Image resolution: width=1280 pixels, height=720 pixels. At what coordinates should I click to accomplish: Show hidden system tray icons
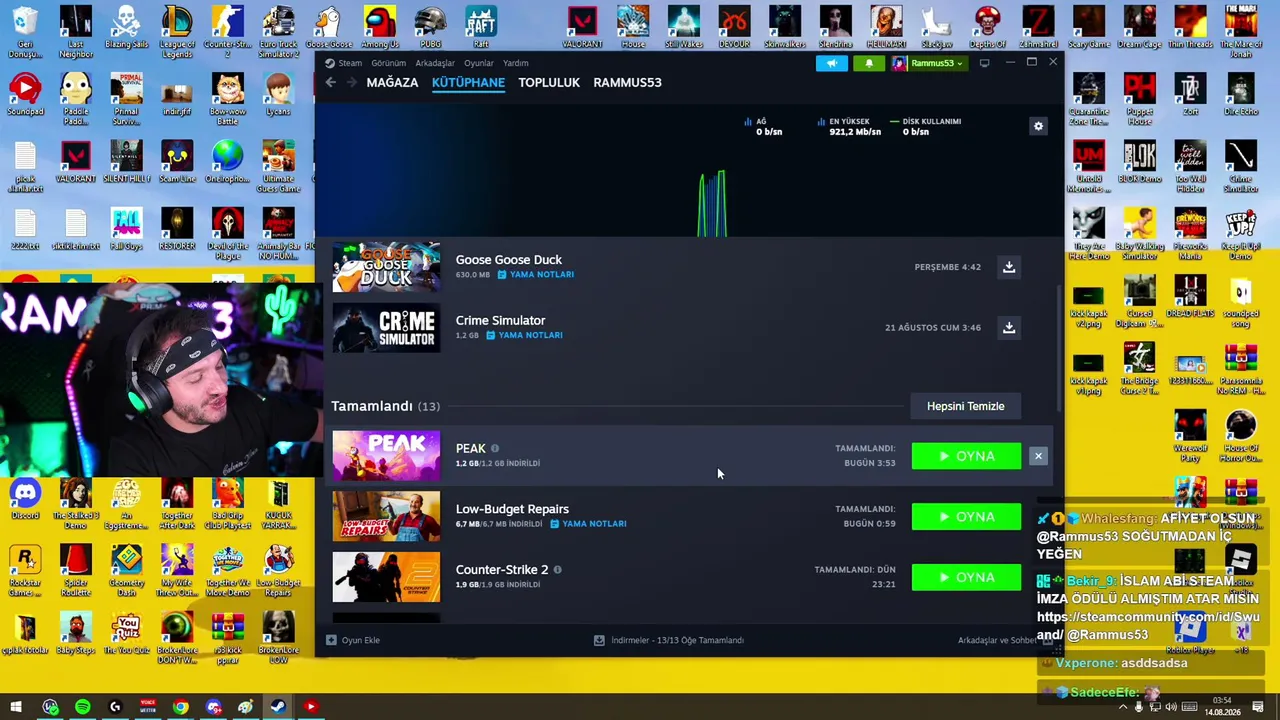coord(1122,707)
